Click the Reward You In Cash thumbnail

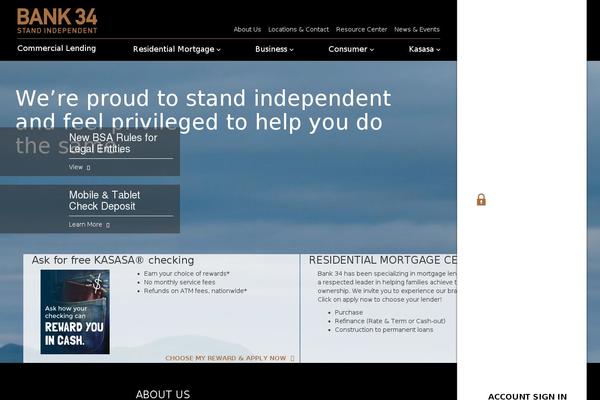(75, 312)
